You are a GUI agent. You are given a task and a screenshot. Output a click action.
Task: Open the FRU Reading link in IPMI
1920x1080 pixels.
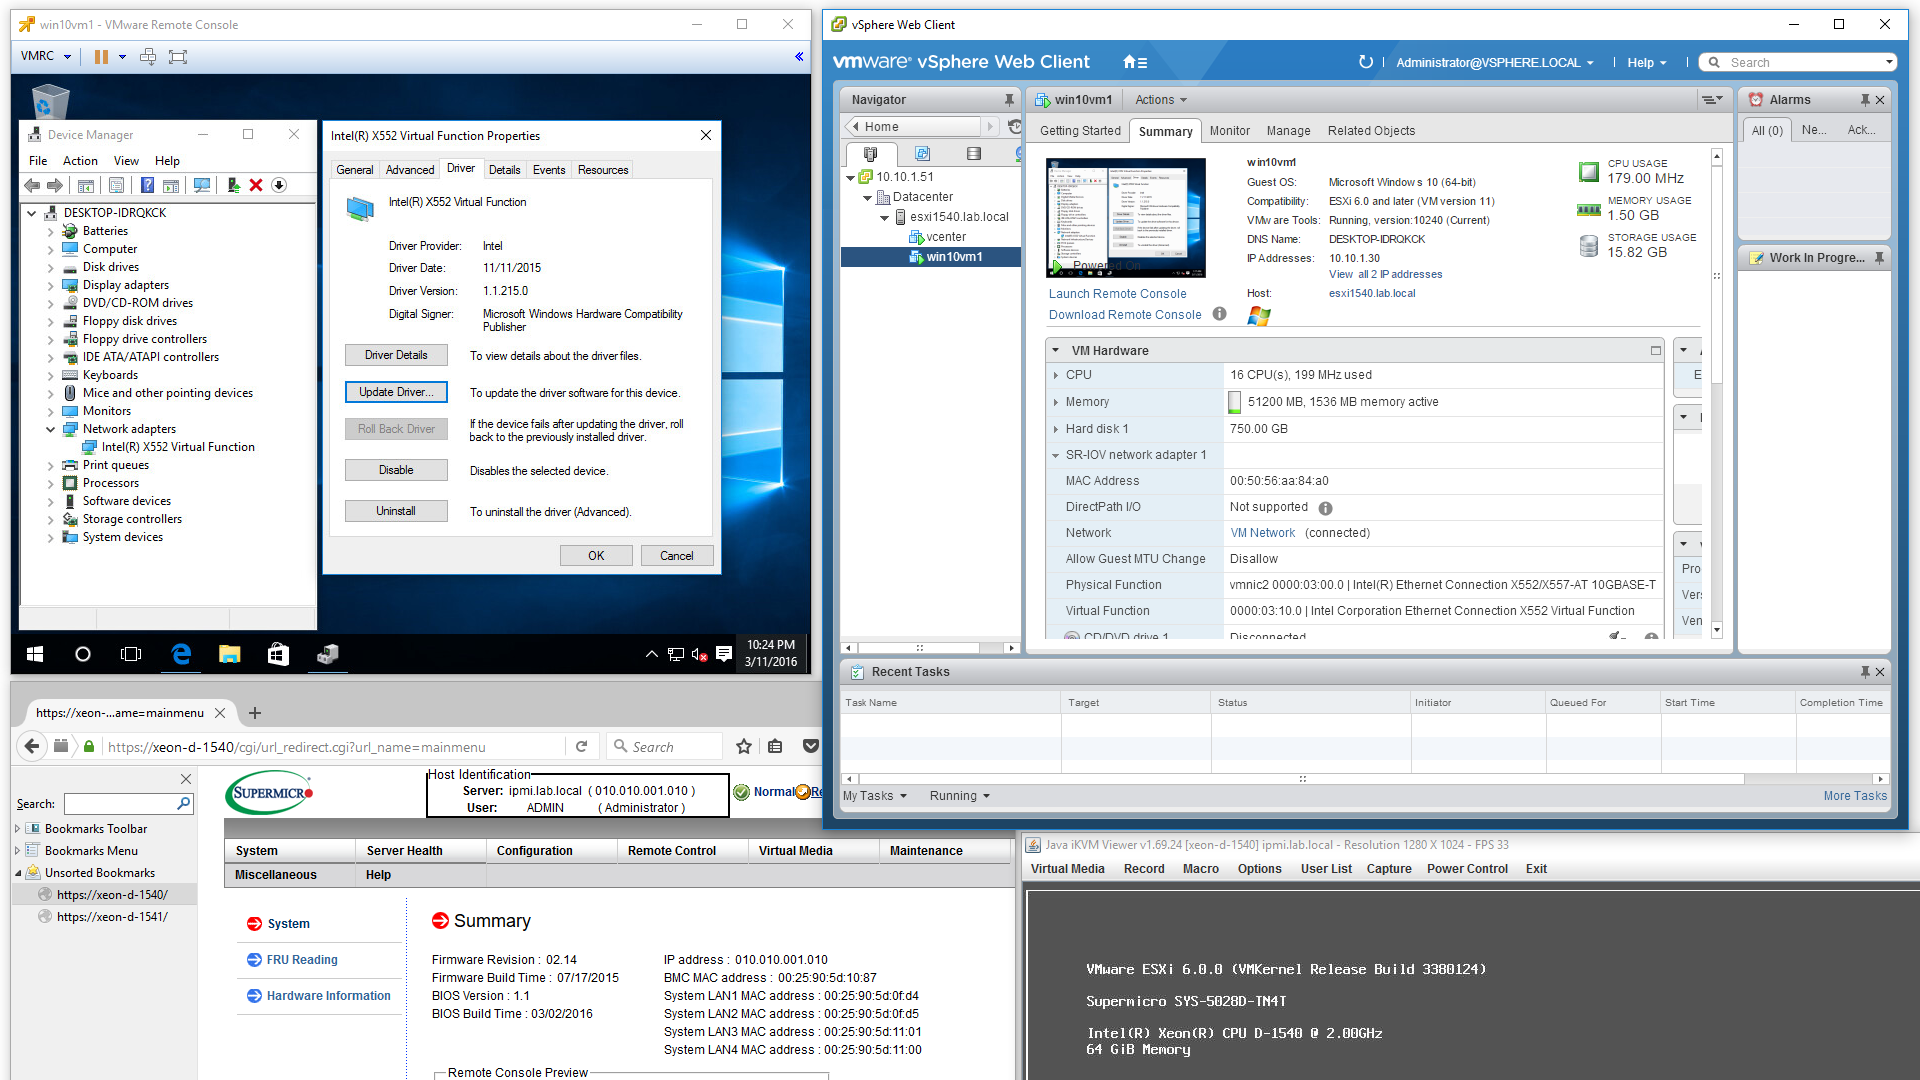pyautogui.click(x=301, y=960)
